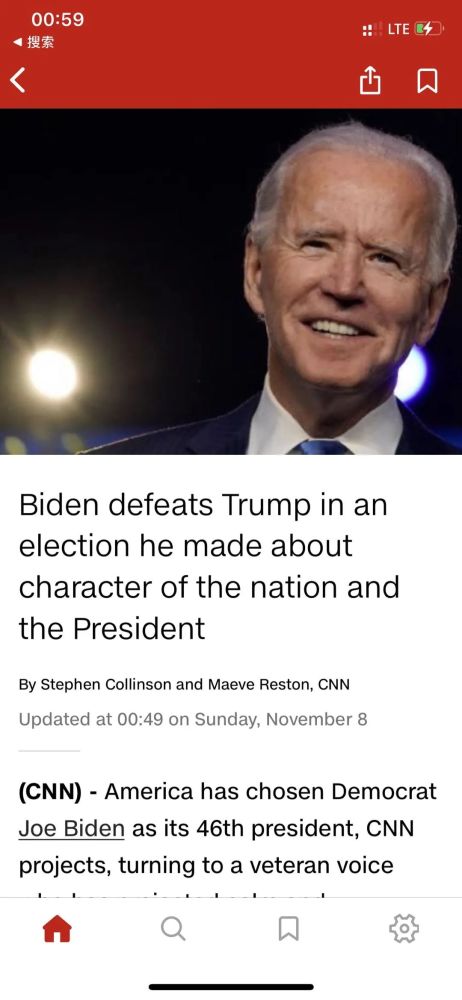
Task: Tap the article's hero photo
Action: [231, 281]
